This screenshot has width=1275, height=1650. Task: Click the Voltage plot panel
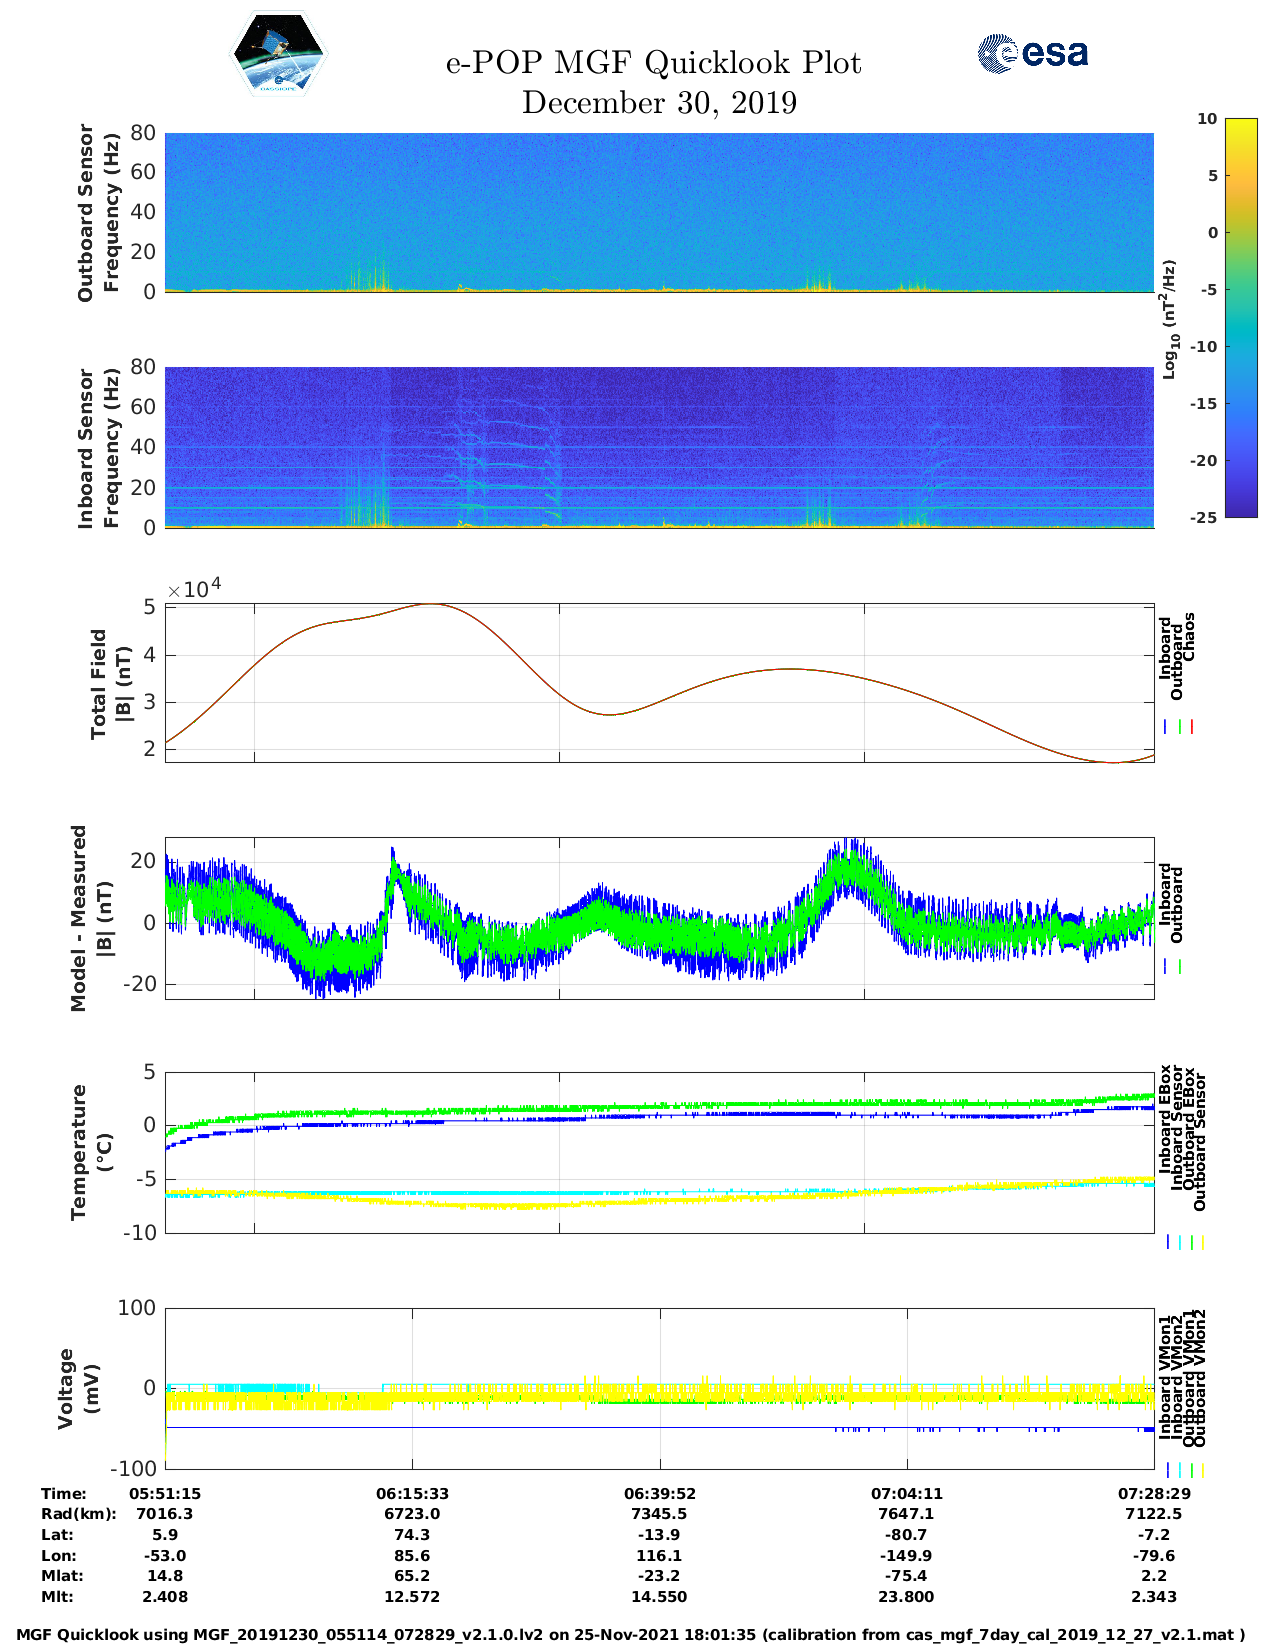pos(659,1388)
